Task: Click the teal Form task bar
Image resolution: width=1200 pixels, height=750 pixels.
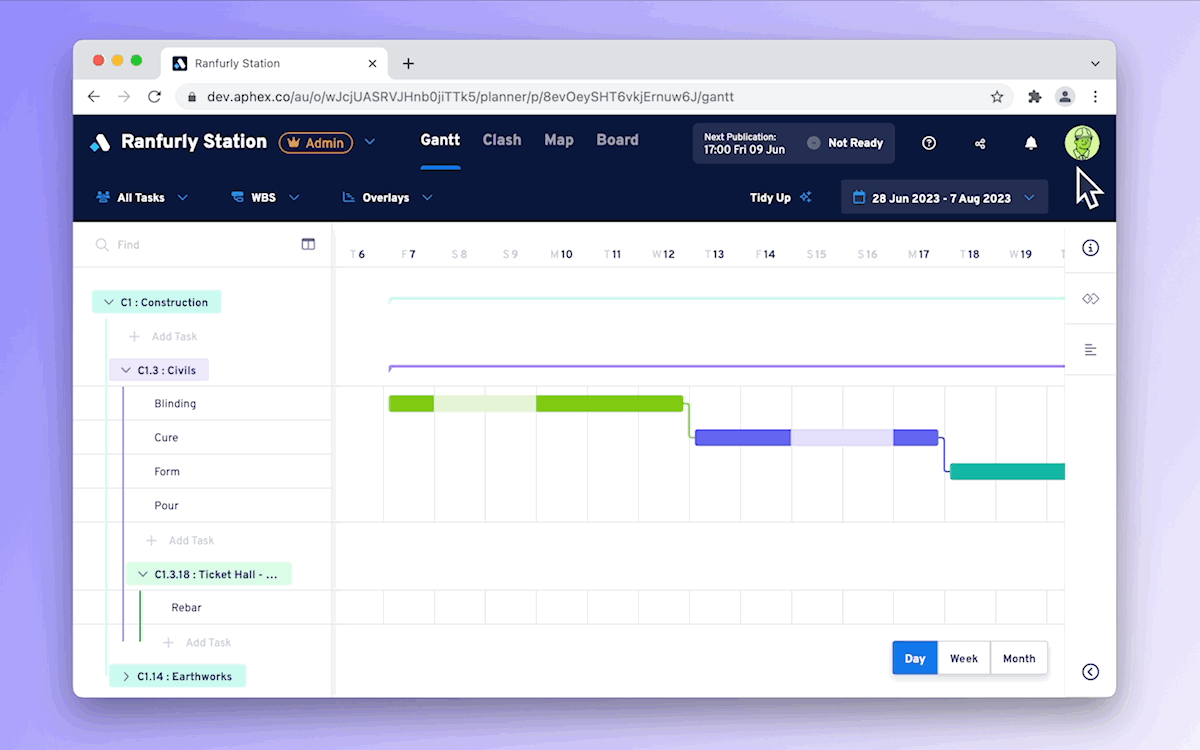Action: click(x=1007, y=472)
